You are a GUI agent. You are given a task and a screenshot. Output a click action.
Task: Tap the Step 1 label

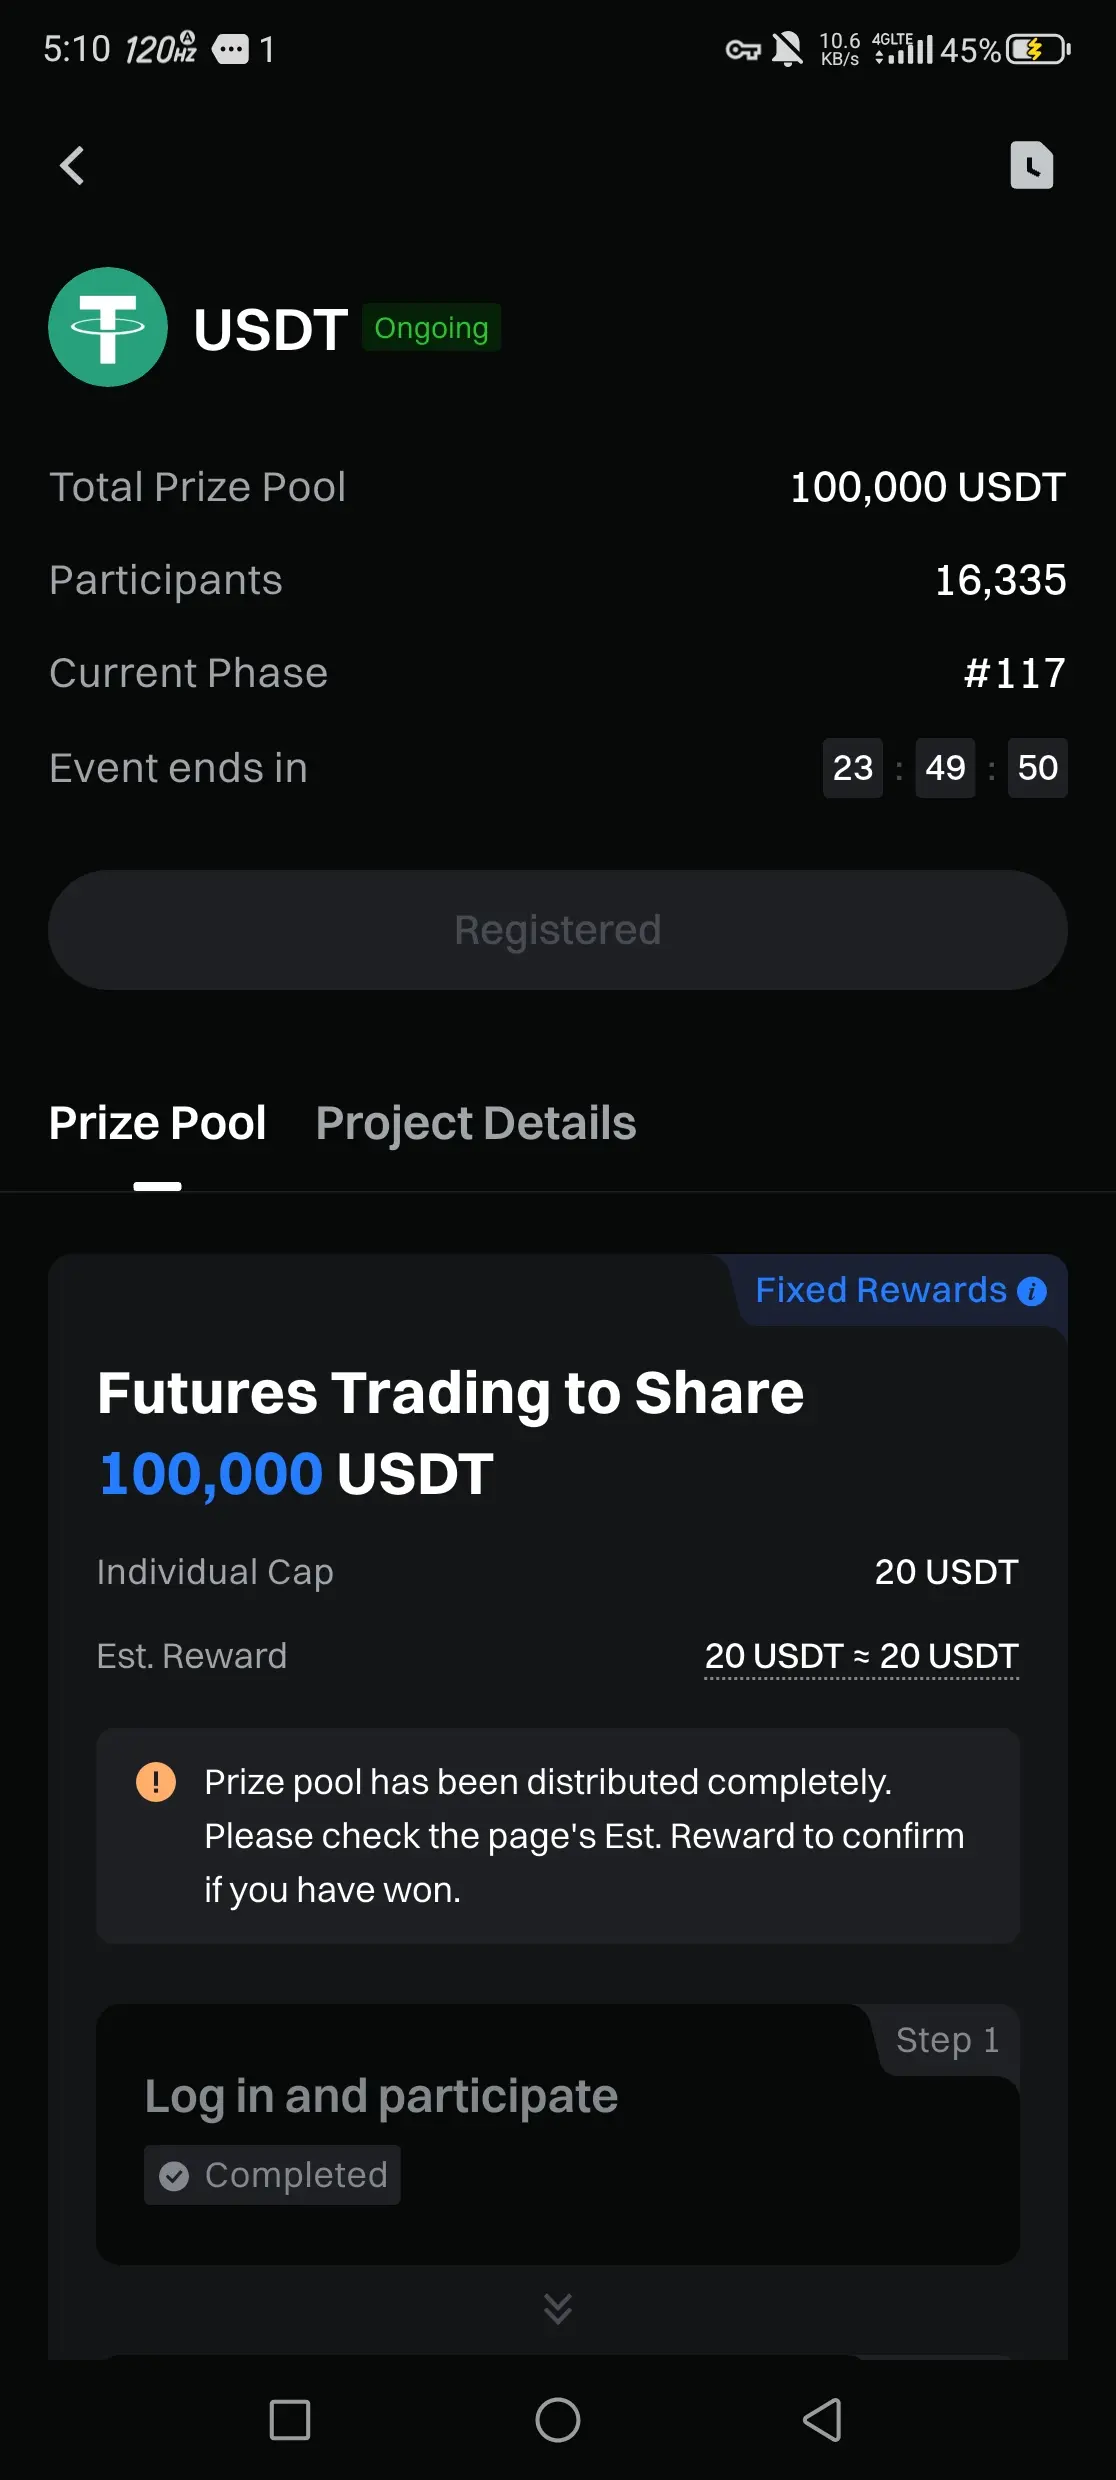tap(947, 2040)
